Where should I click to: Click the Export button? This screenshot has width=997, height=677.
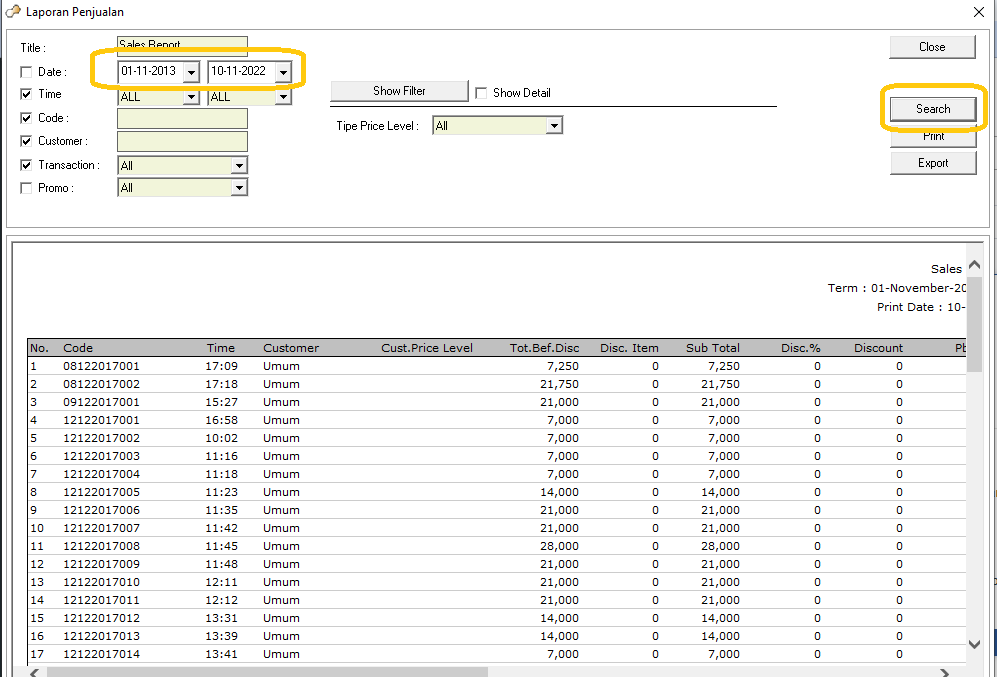[932, 163]
